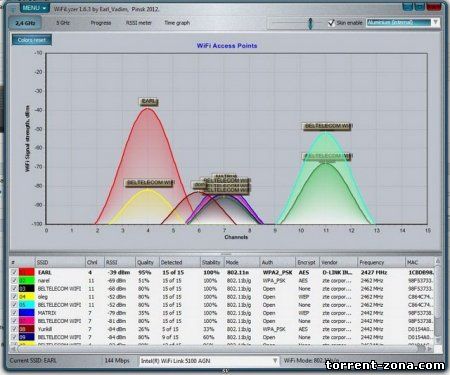The width and height of the screenshot is (450, 375).
Task: Sort by the SSID column header
Action: [x=60, y=262]
